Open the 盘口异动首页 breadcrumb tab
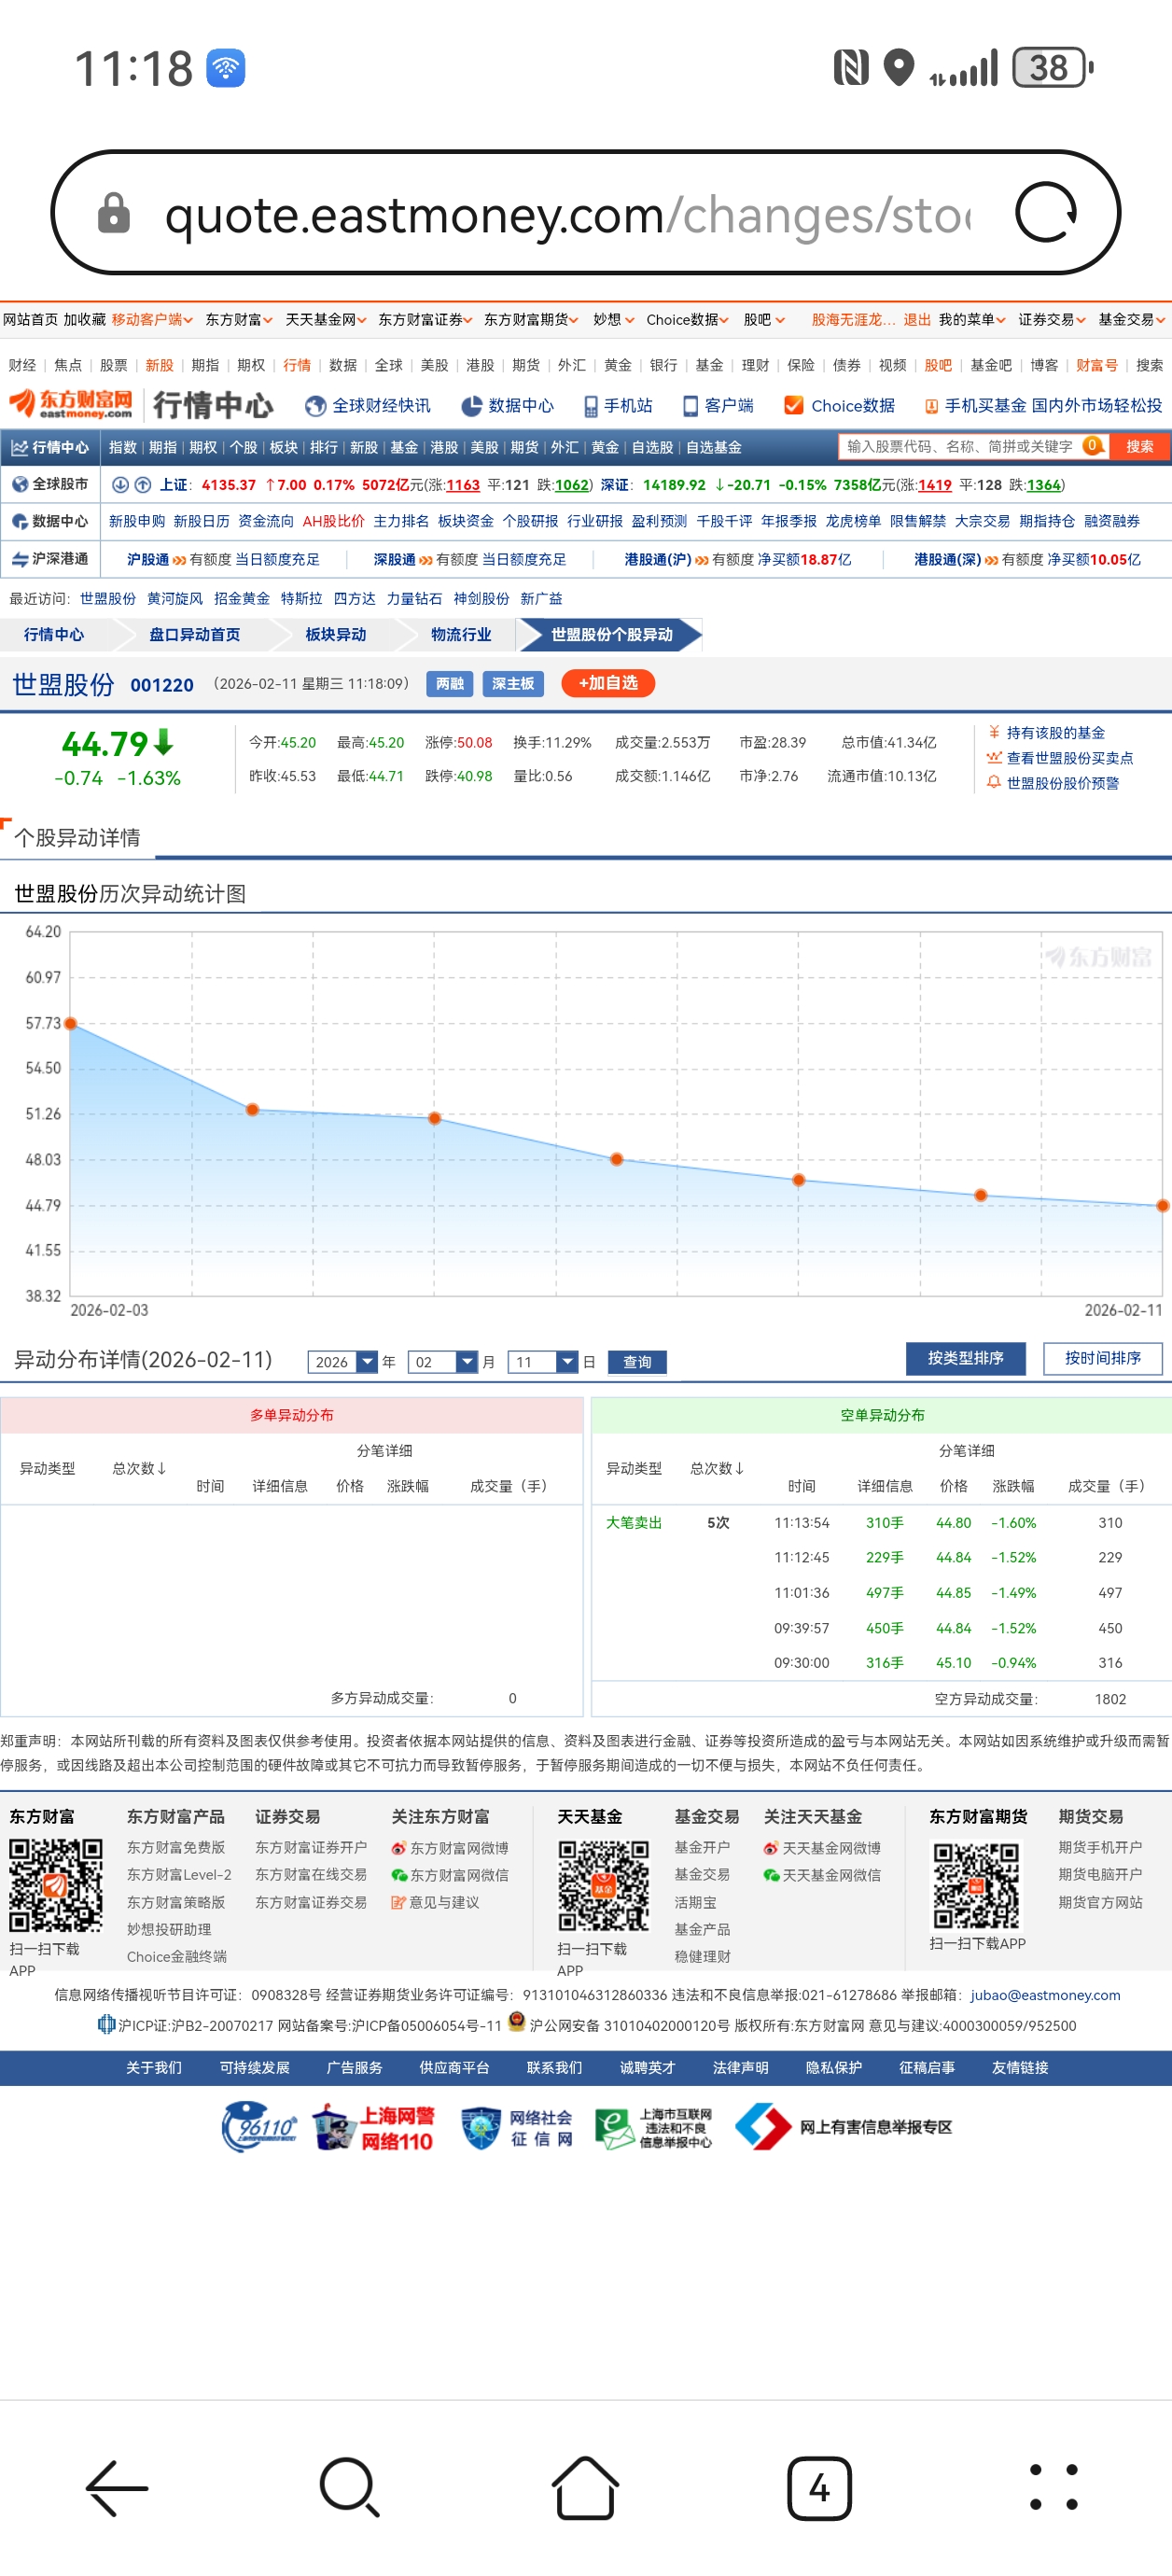Viewport: 1172px width, 2576px height. pyautogui.click(x=195, y=635)
